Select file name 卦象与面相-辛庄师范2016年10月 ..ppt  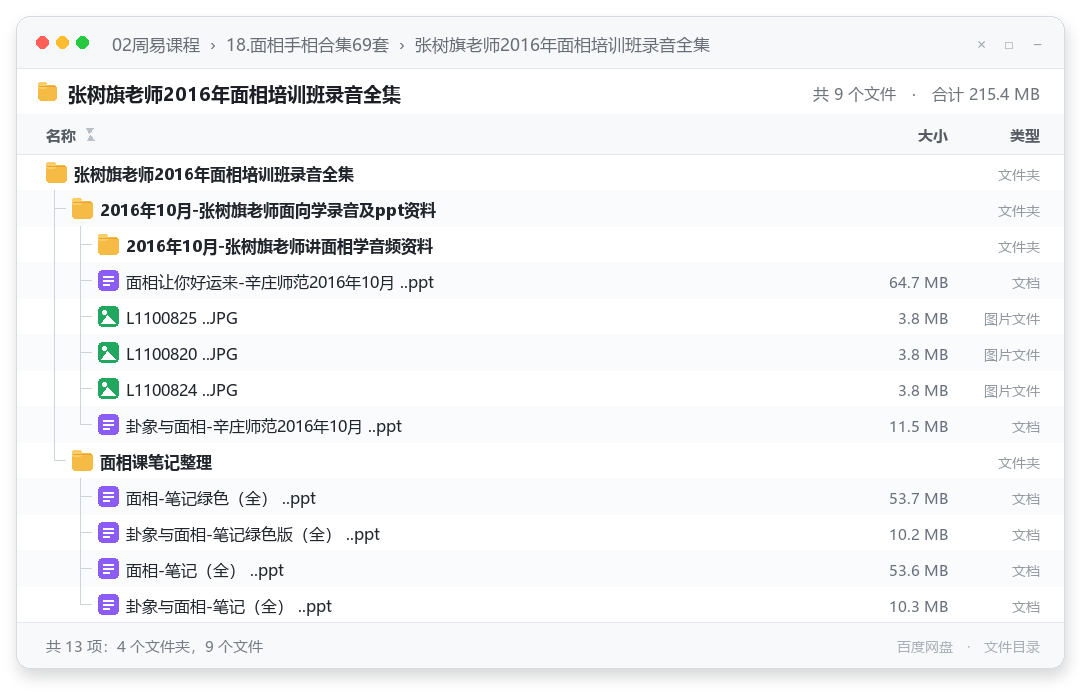point(264,426)
